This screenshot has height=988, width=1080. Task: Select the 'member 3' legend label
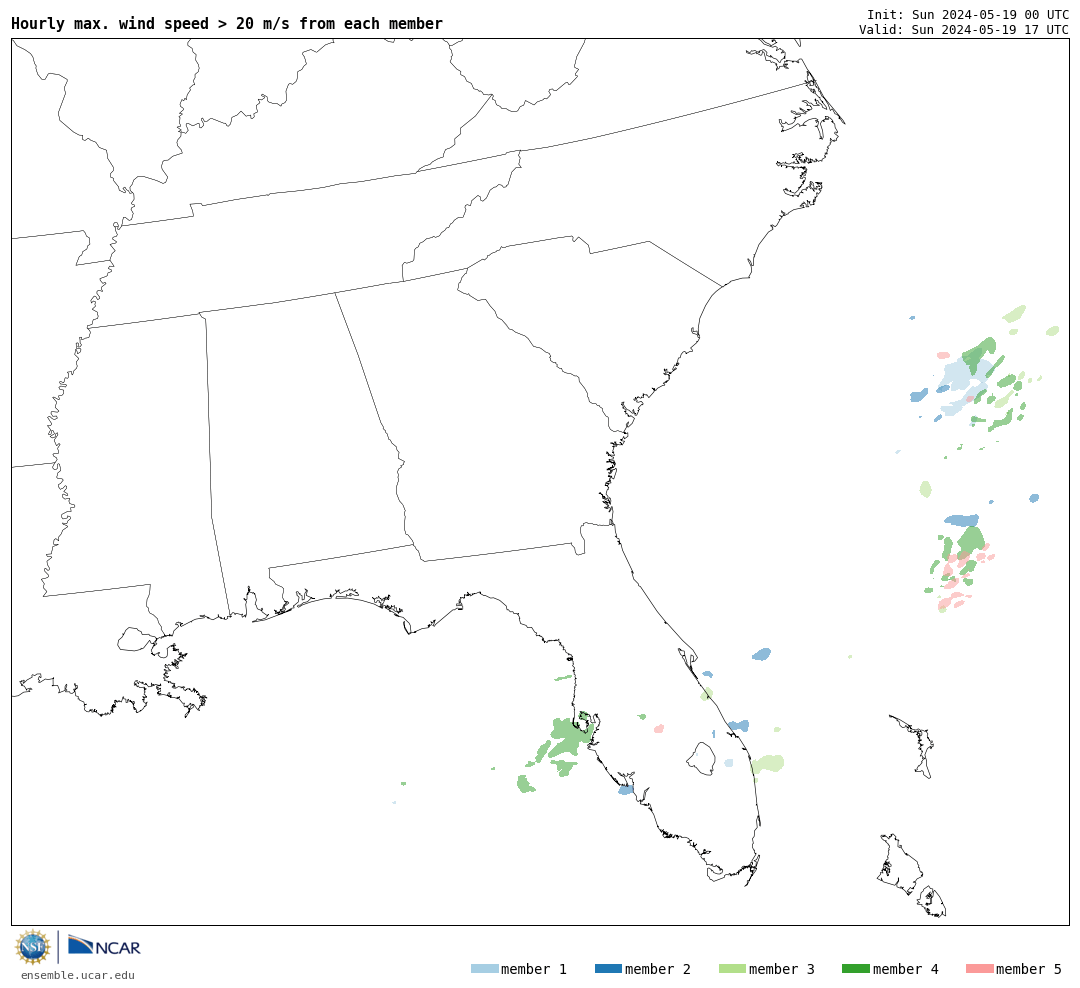coord(782,969)
